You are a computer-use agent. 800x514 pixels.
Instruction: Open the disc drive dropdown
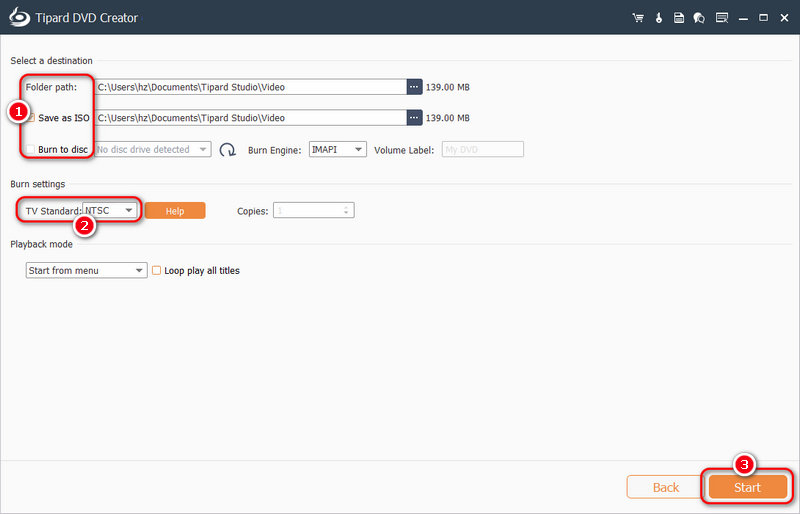pos(153,150)
